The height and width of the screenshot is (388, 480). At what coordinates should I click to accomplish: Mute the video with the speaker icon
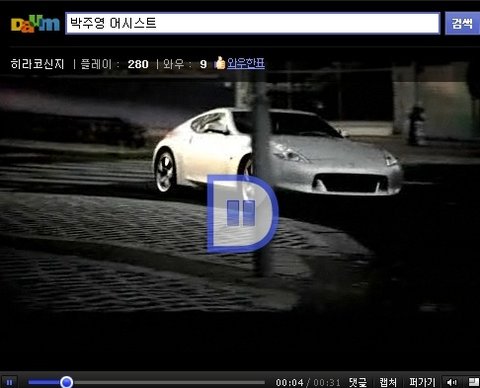point(452,382)
